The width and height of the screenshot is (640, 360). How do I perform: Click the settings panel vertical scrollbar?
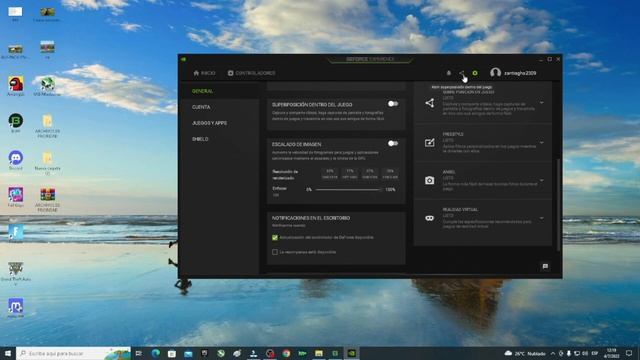pyautogui.click(x=558, y=204)
